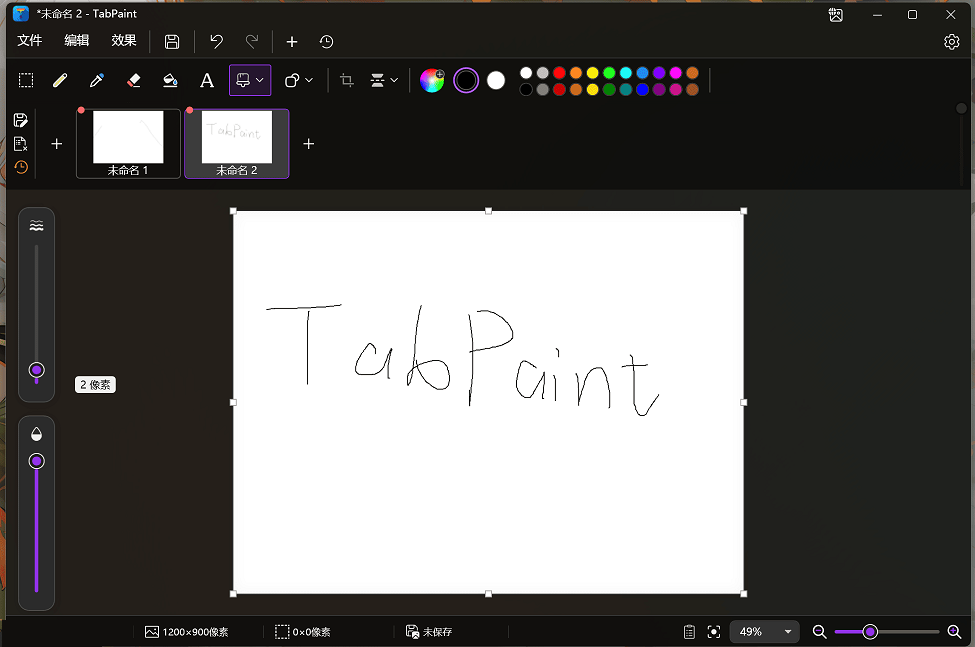Click the fit-to-screen icon in status bar
Screen dimensions: 975x647
tap(714, 631)
